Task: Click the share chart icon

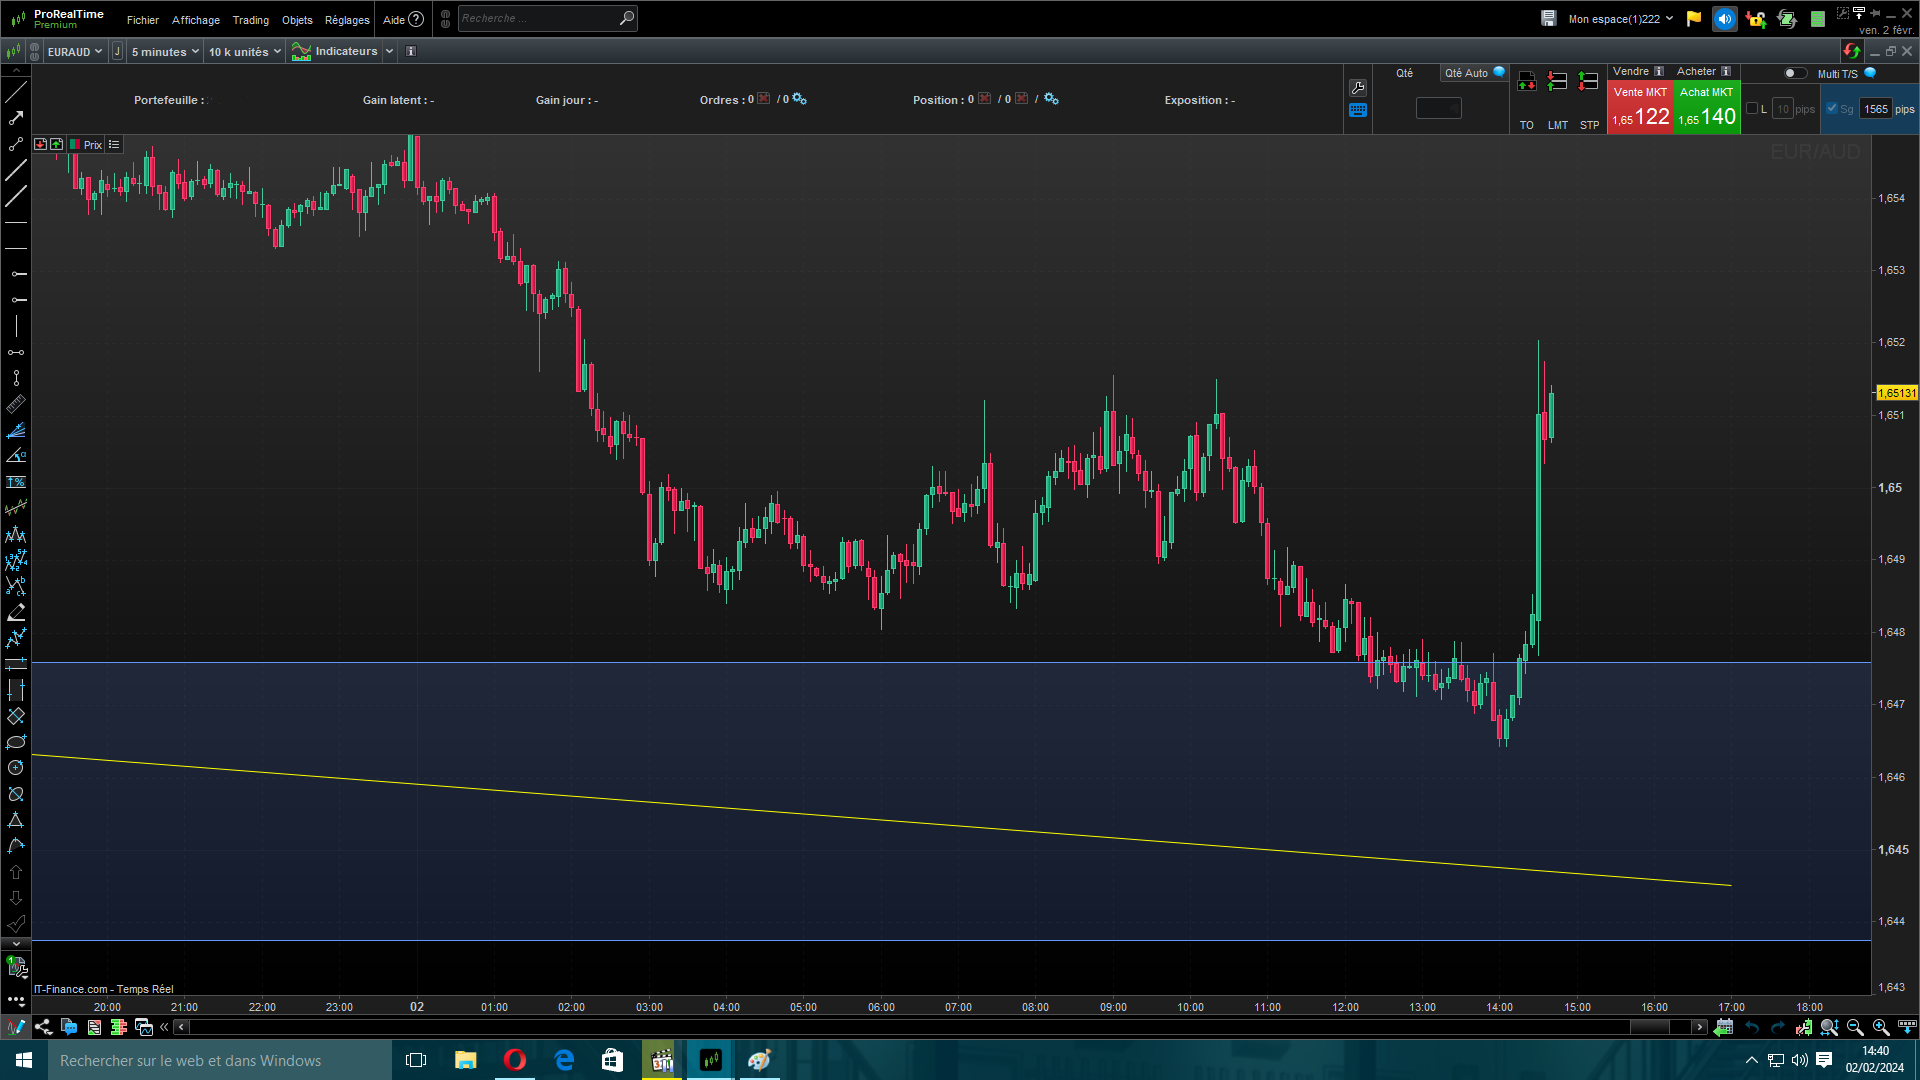Action: (x=43, y=1027)
